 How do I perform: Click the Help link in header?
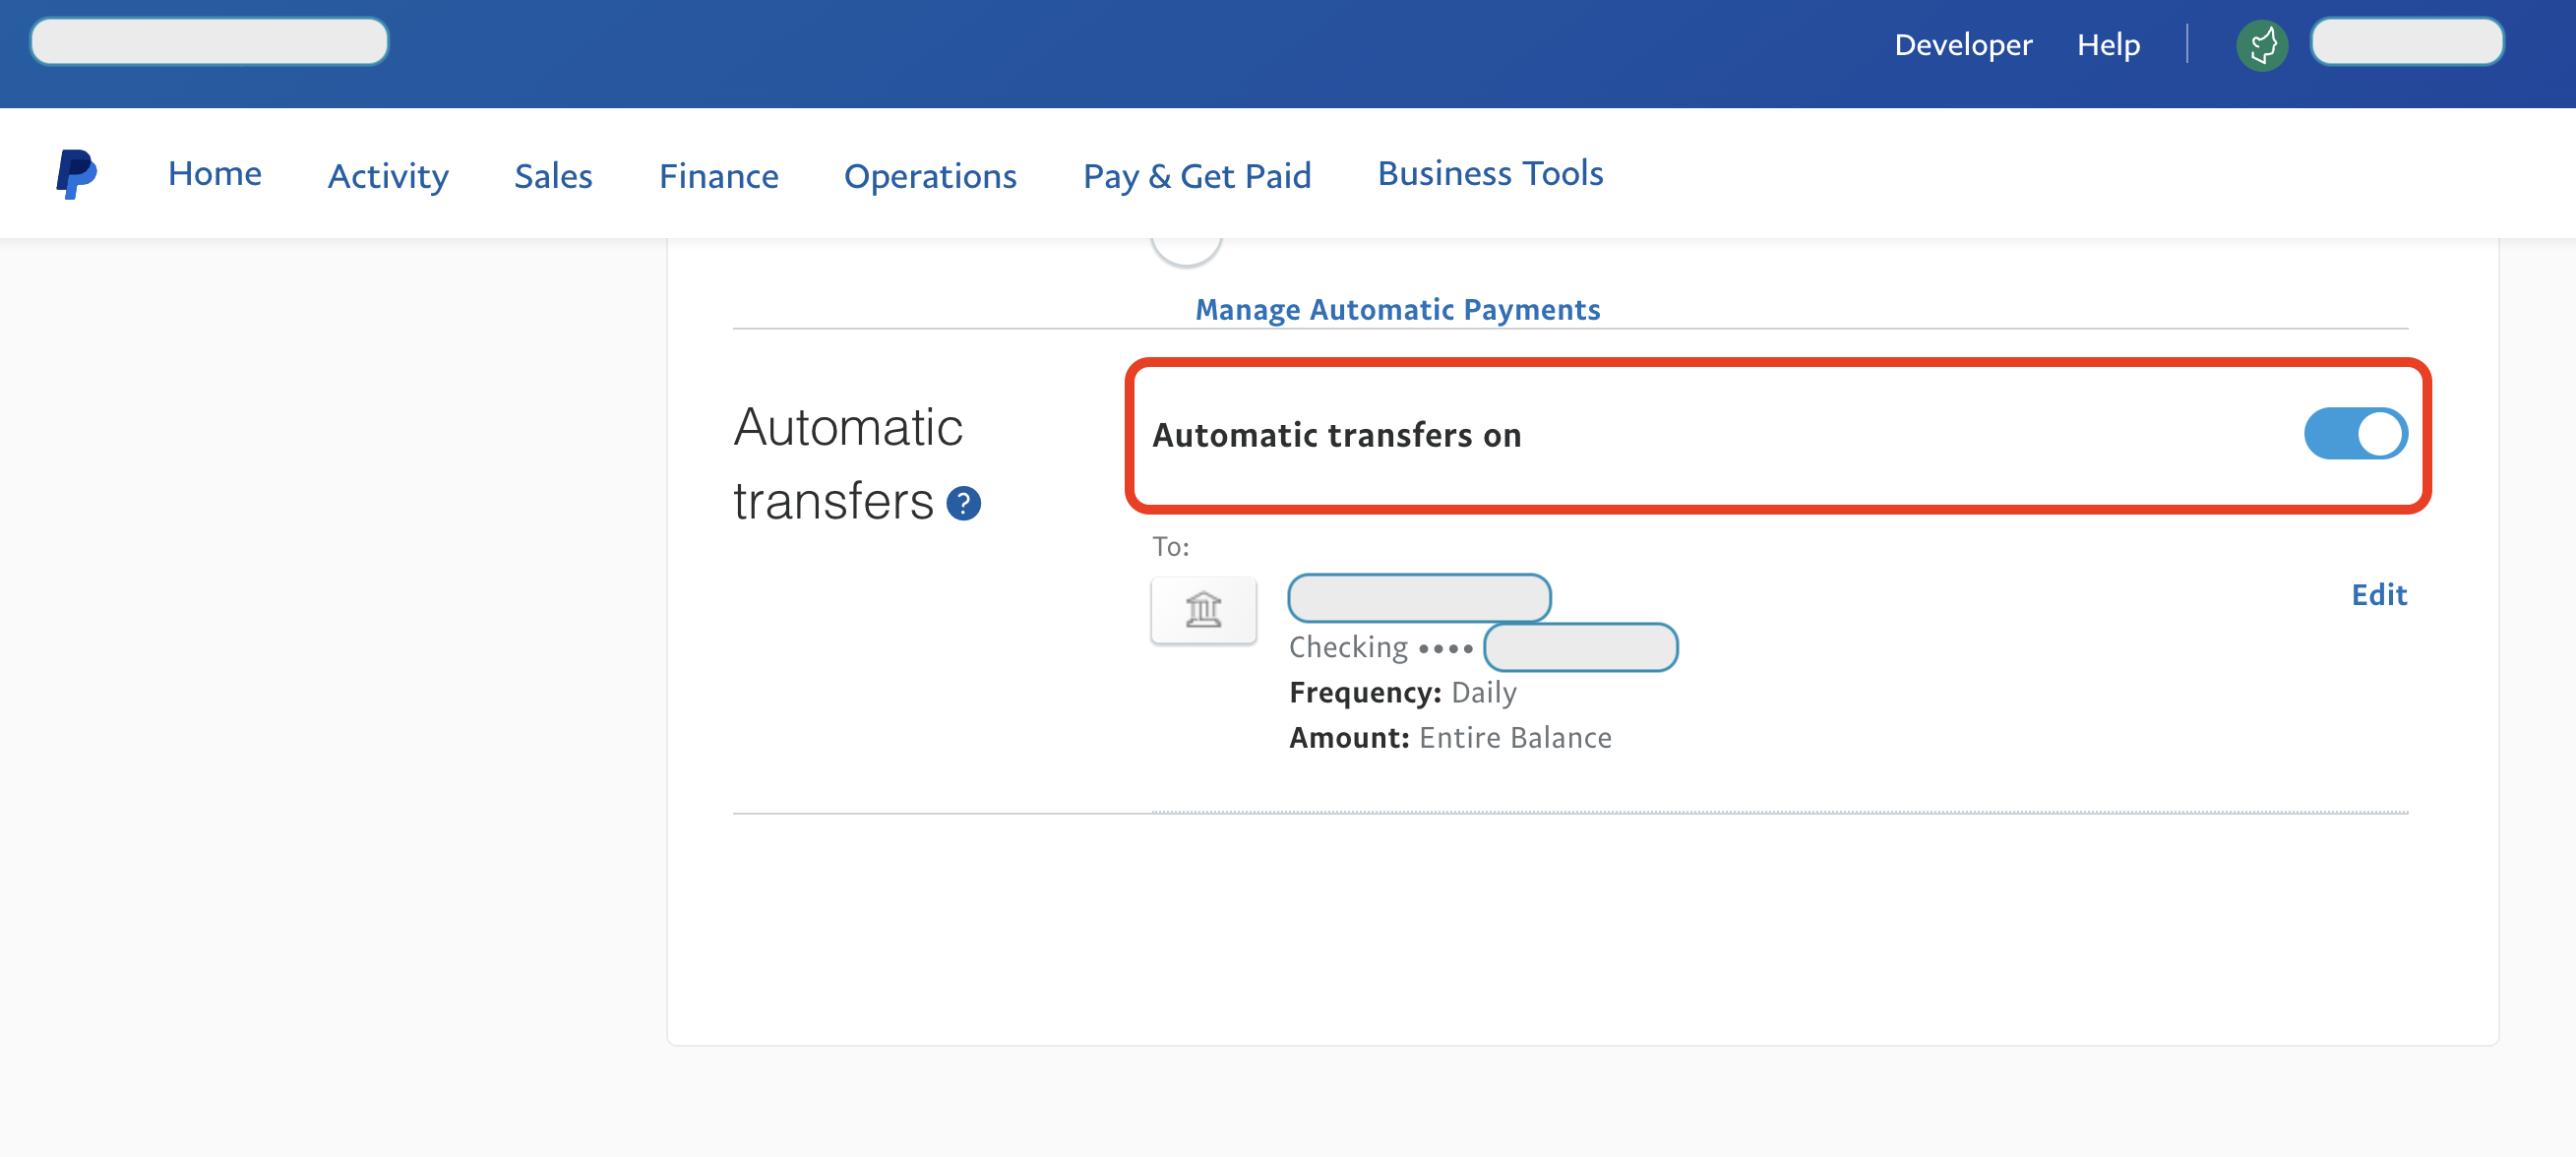coord(2108,45)
